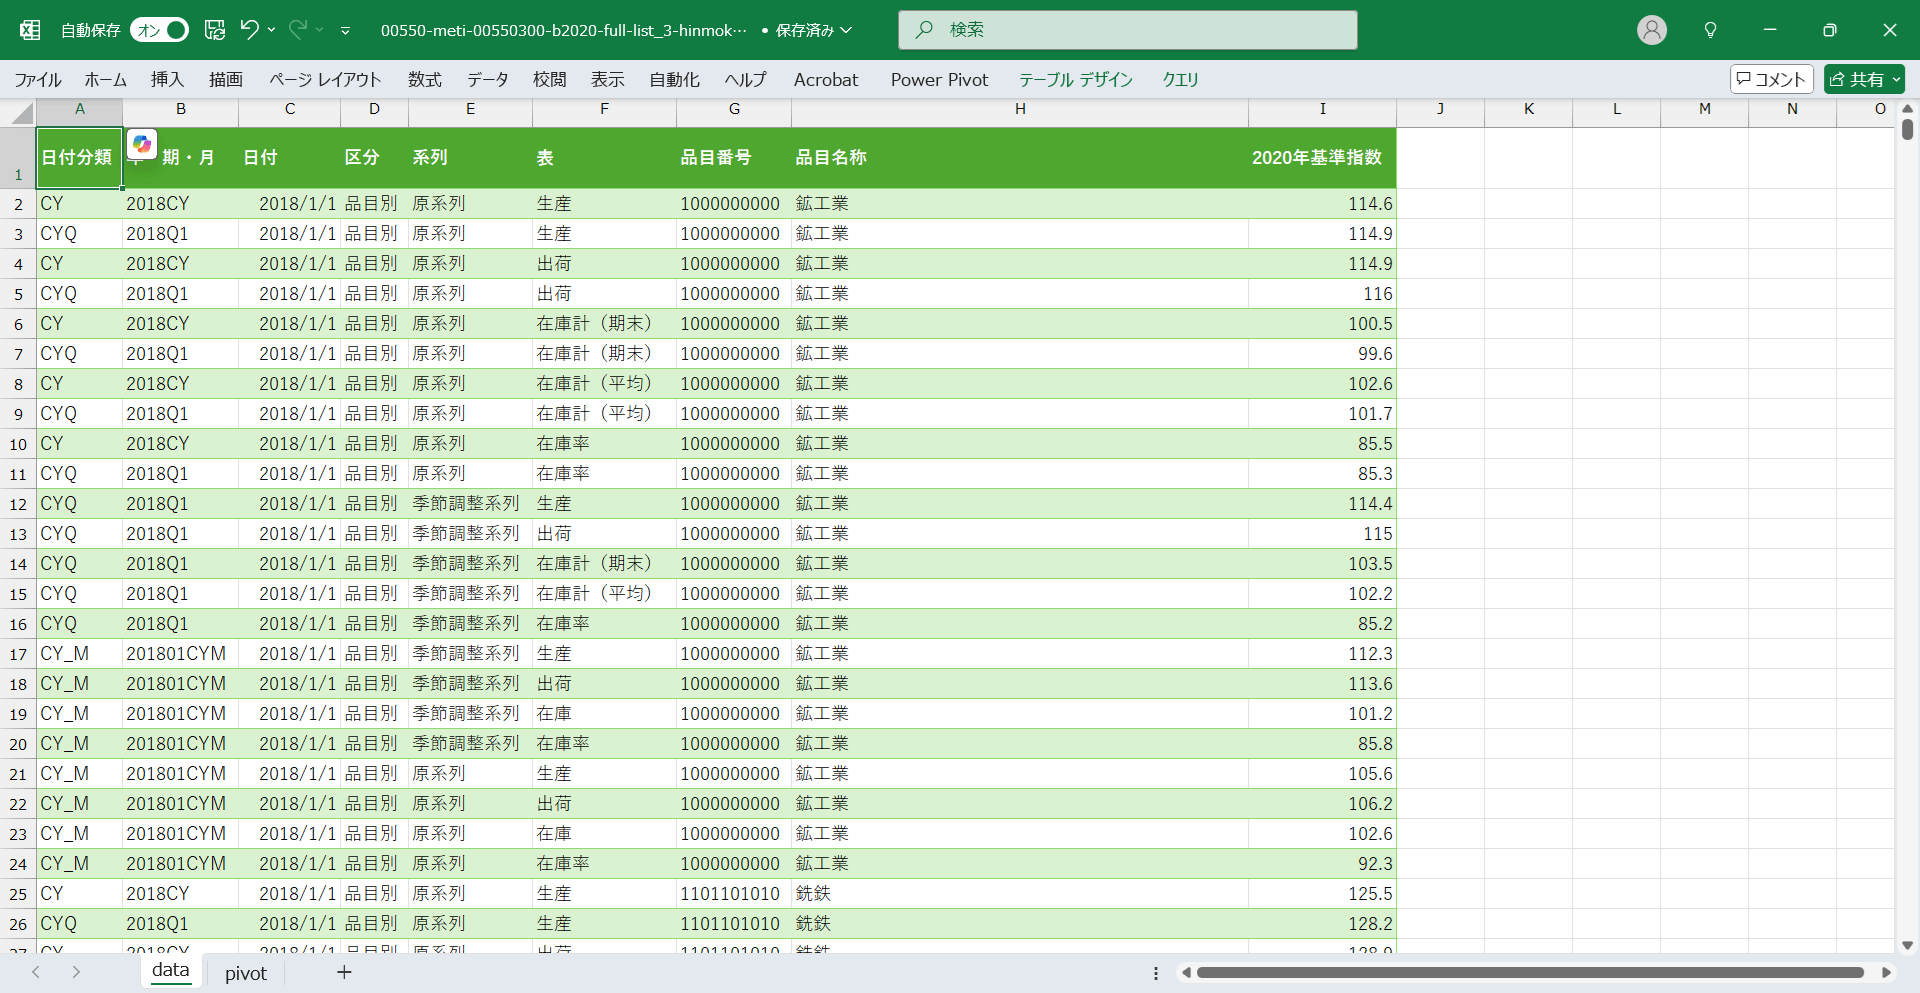Open the 保存済み save status dropdown
This screenshot has height=993, width=1920.
pos(808,30)
